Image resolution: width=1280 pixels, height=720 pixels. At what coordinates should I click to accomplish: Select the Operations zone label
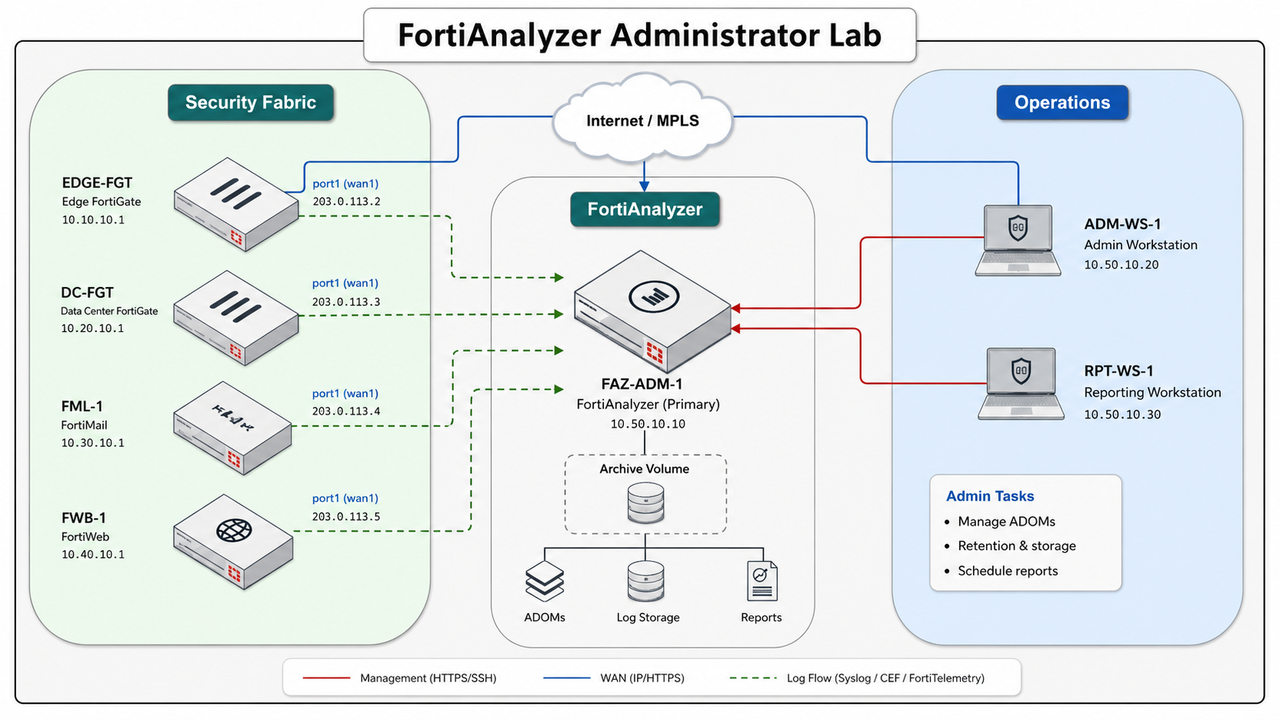[1062, 102]
